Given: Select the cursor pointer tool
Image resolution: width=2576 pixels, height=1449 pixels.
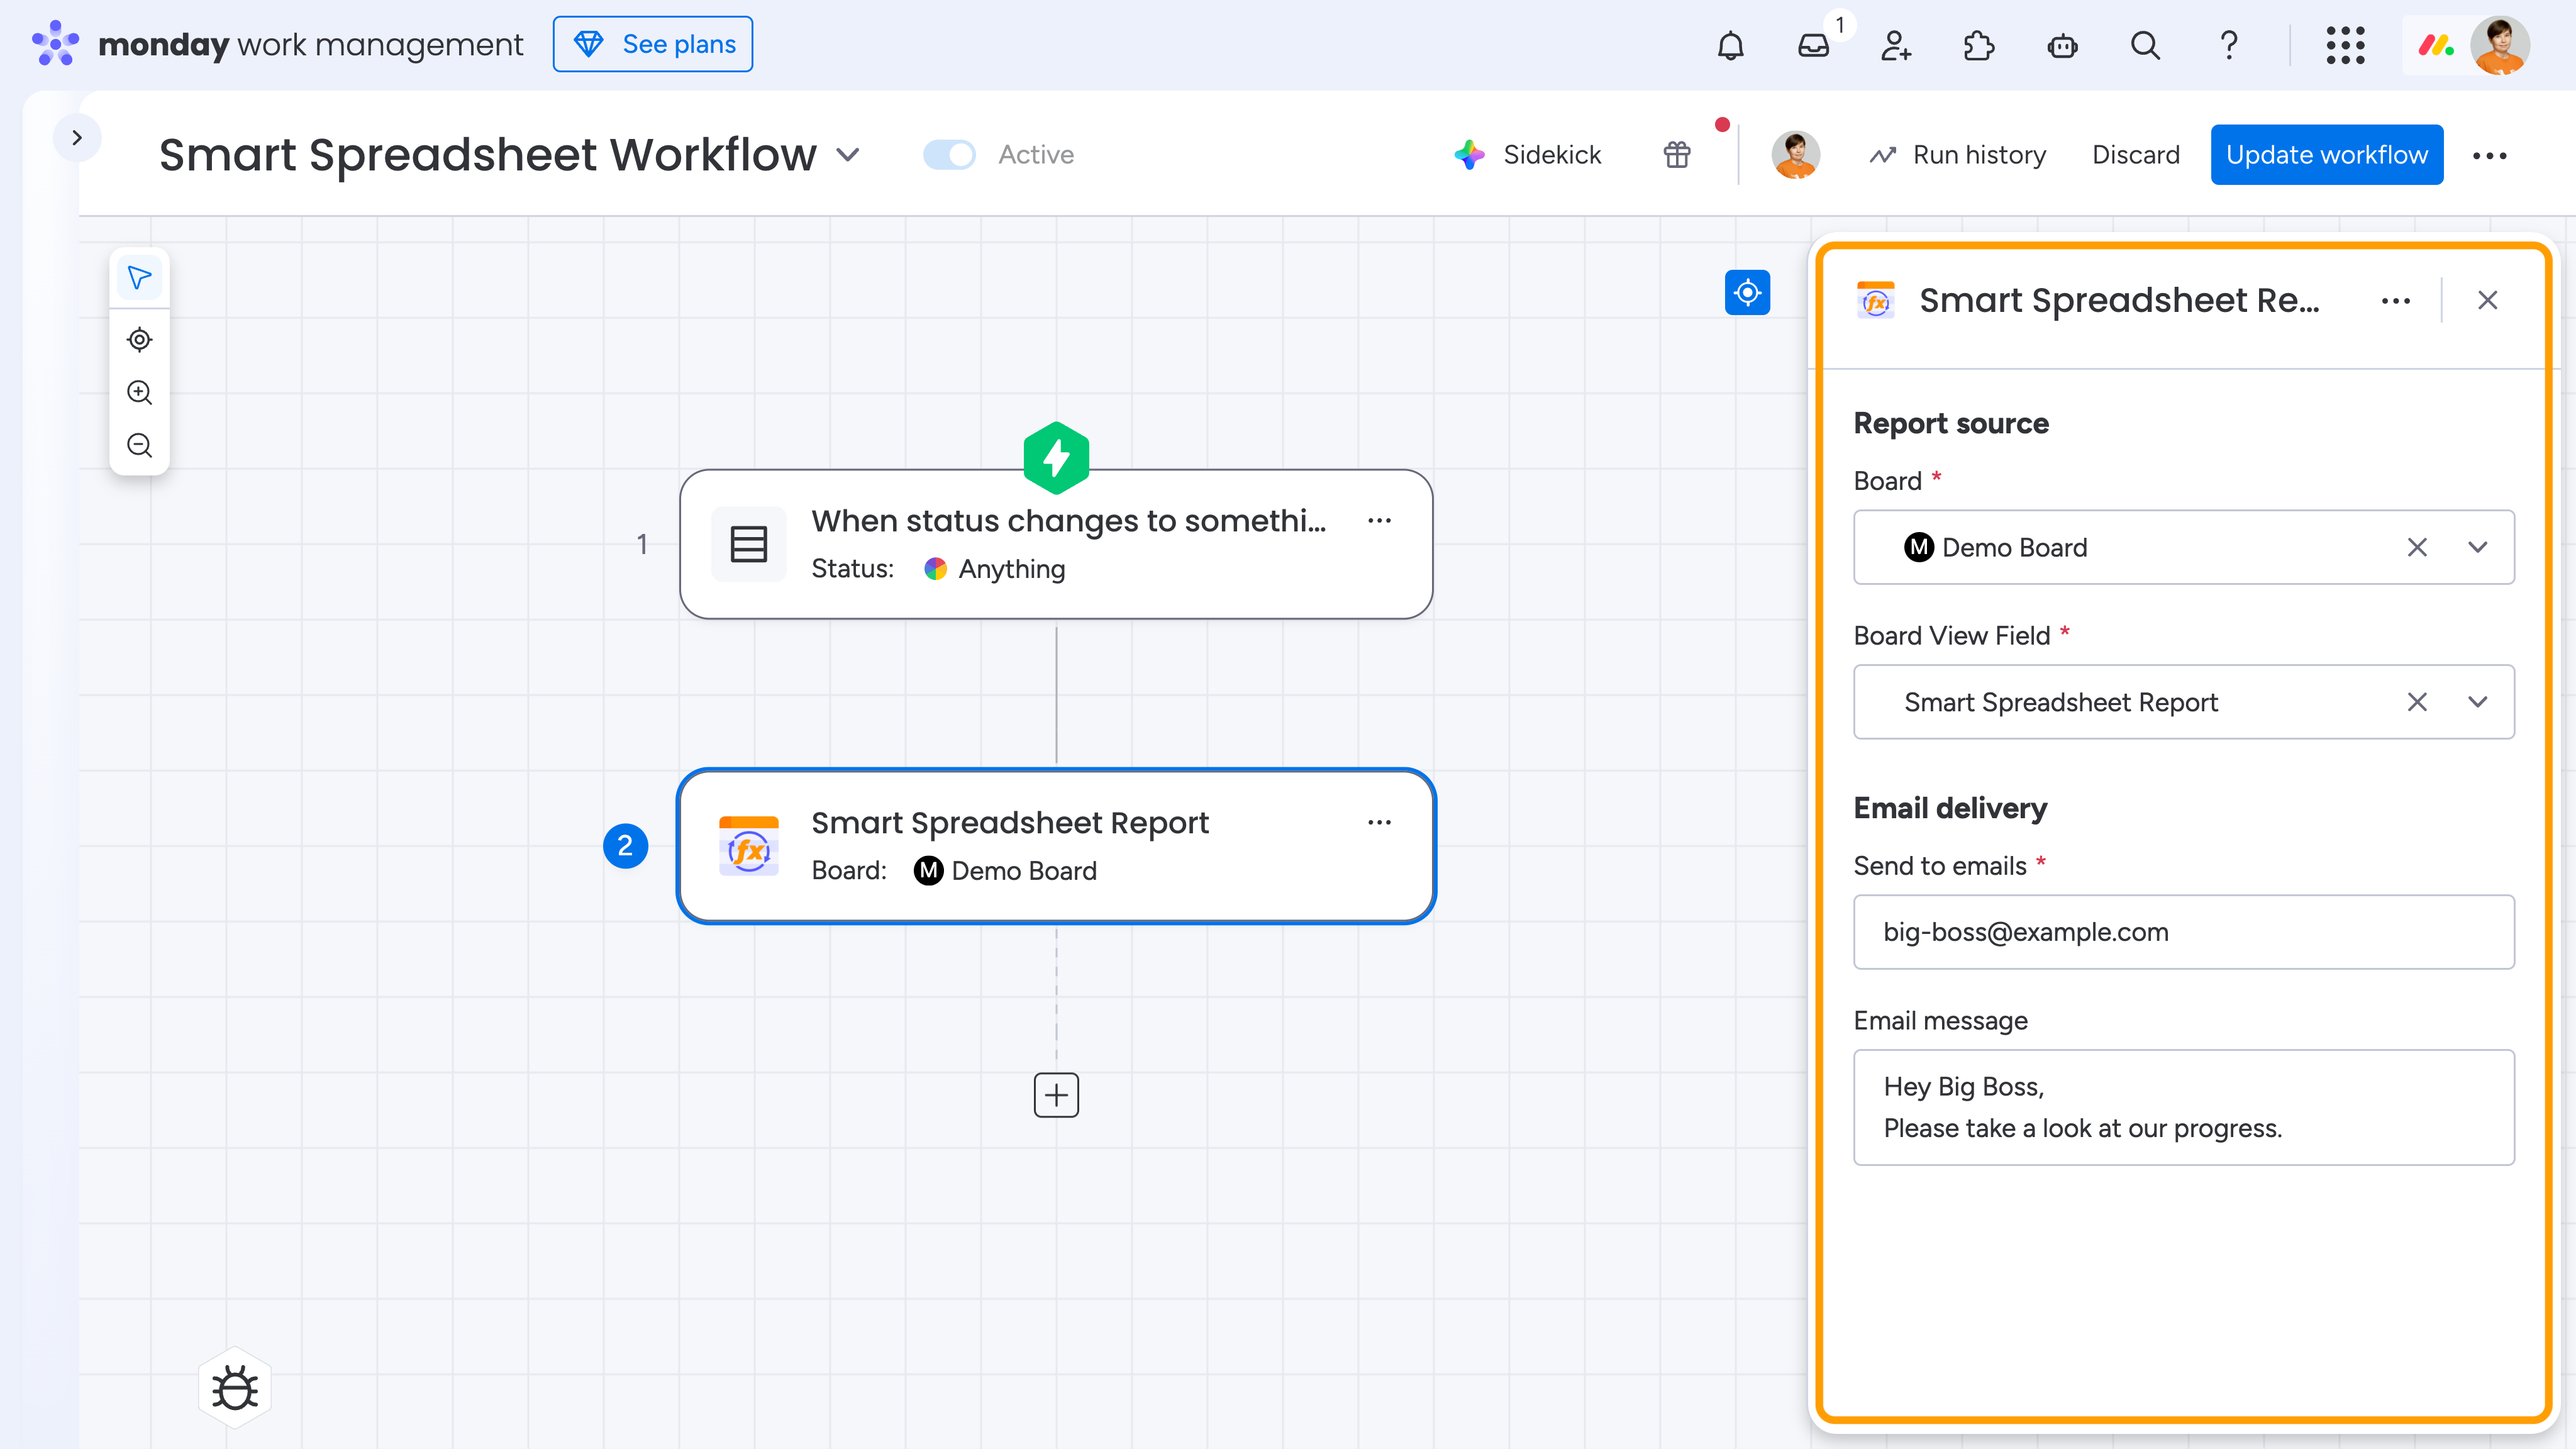Looking at the screenshot, I should [139, 278].
